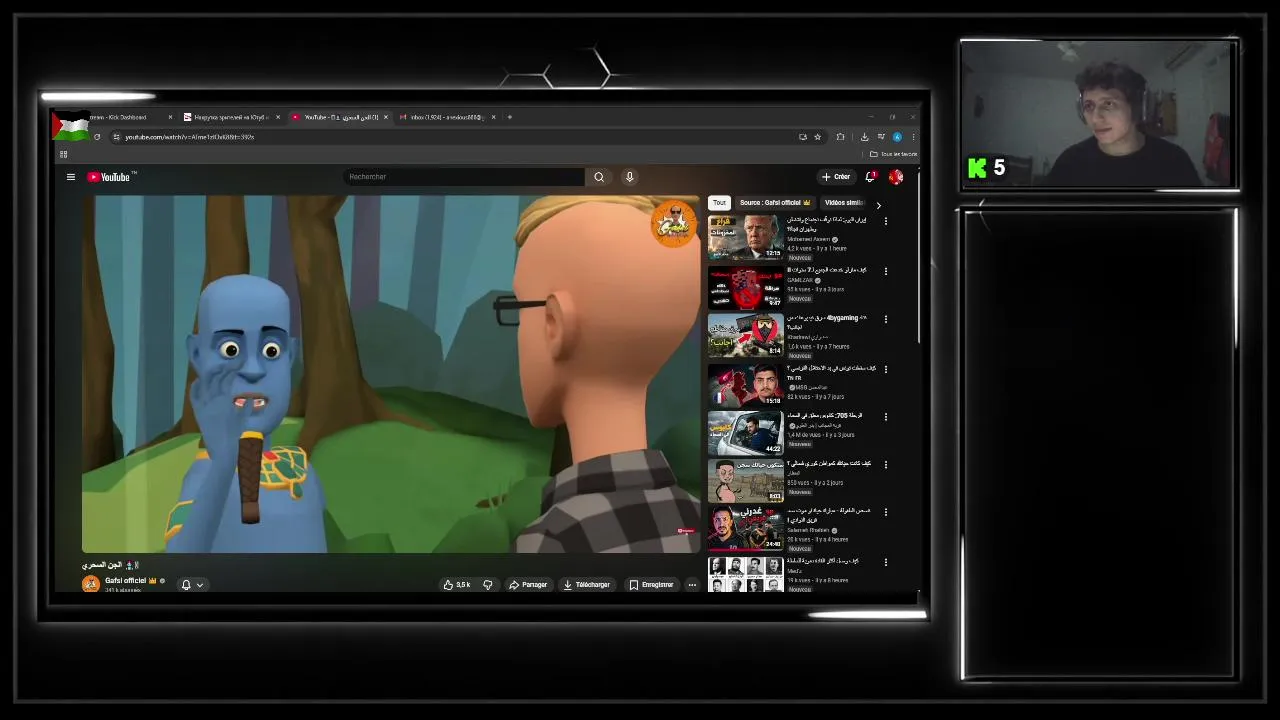1280x720 pixels.
Task: Open the cartoon character suggested video 8:03
Action: point(746,481)
